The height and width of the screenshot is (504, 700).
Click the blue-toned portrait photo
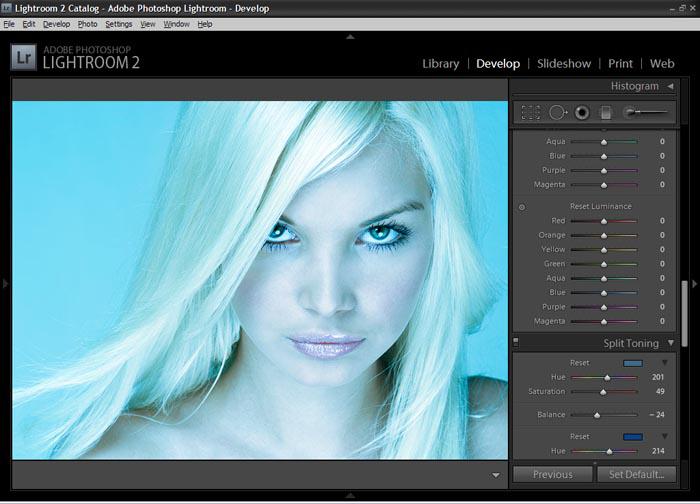pos(260,280)
